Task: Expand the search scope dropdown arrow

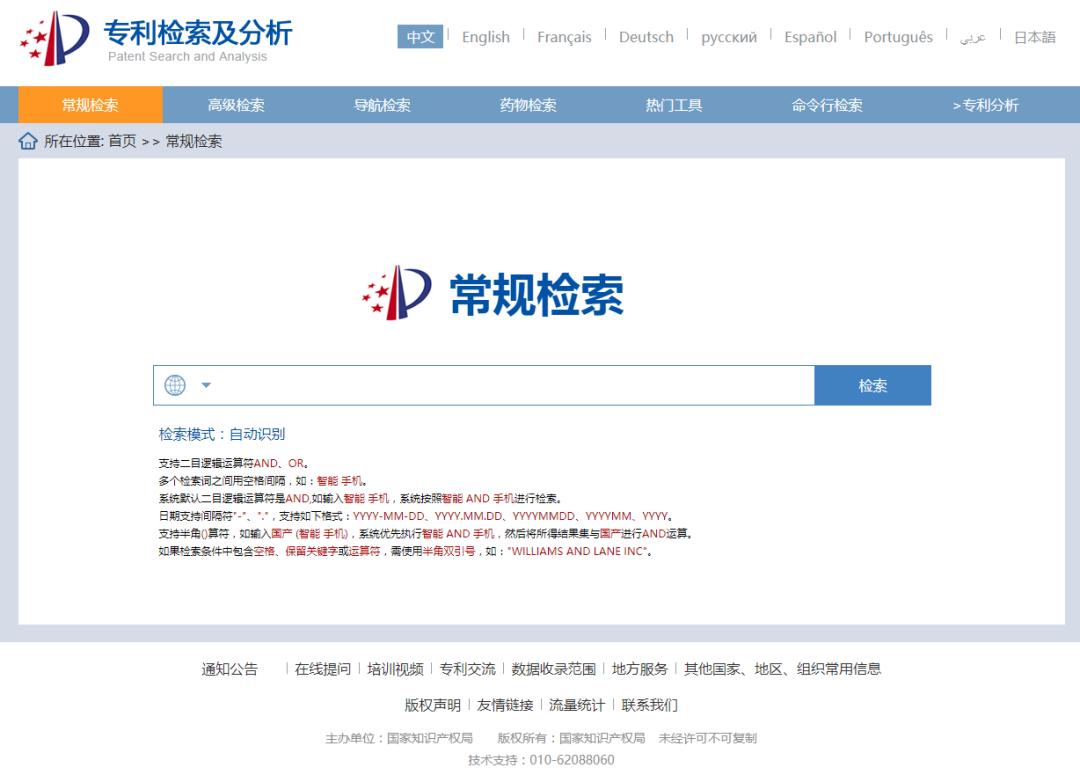Action: point(207,385)
